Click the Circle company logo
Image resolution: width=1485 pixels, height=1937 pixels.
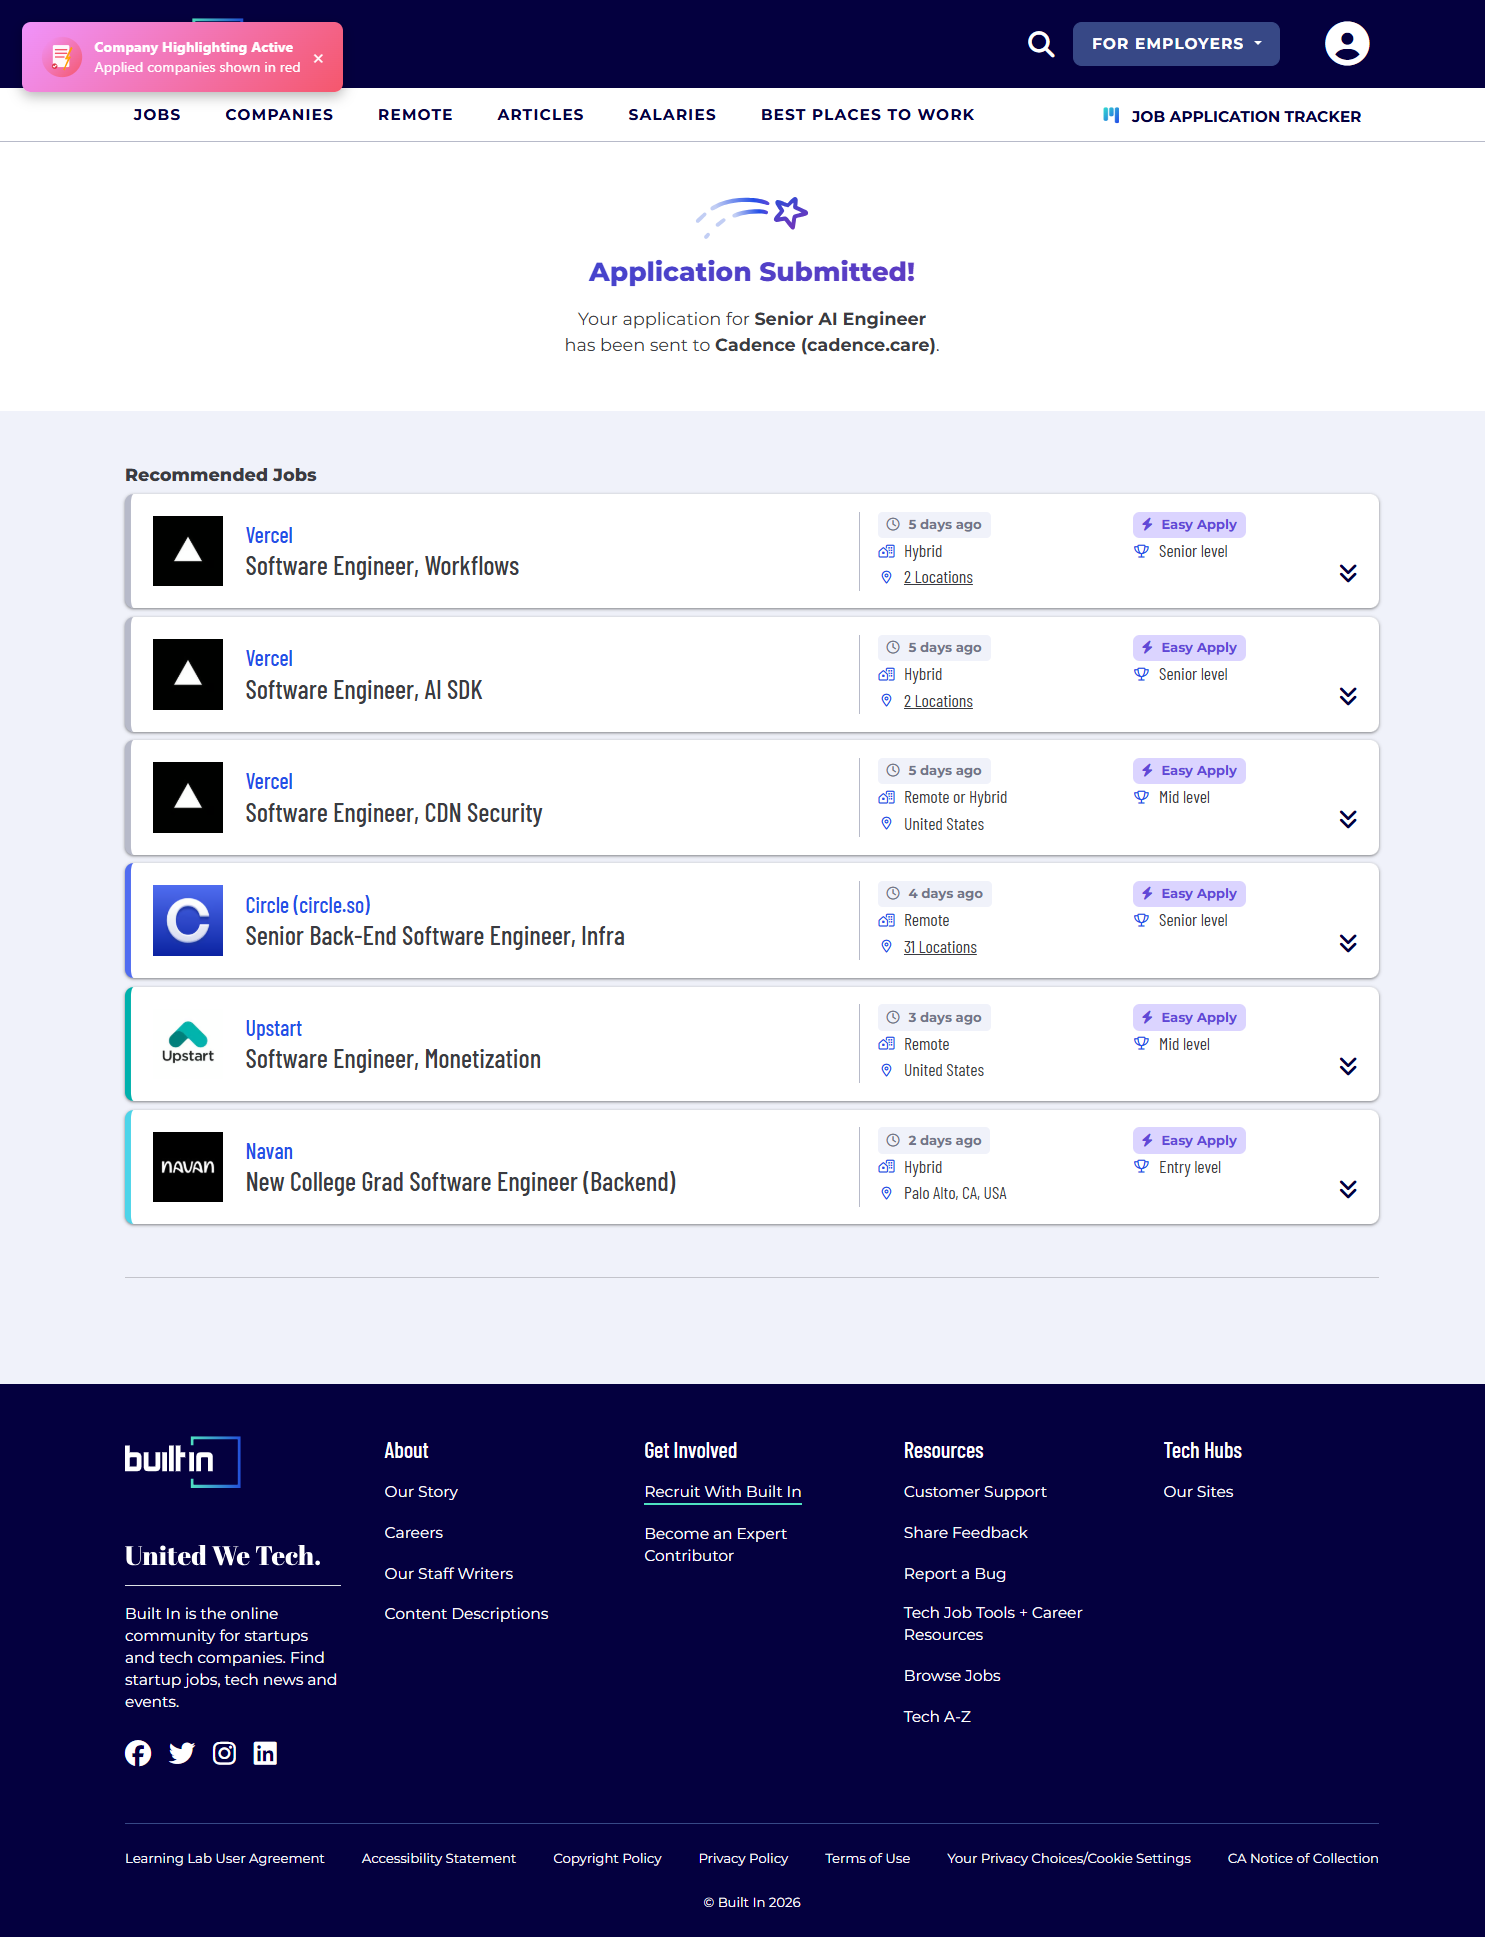(188, 920)
